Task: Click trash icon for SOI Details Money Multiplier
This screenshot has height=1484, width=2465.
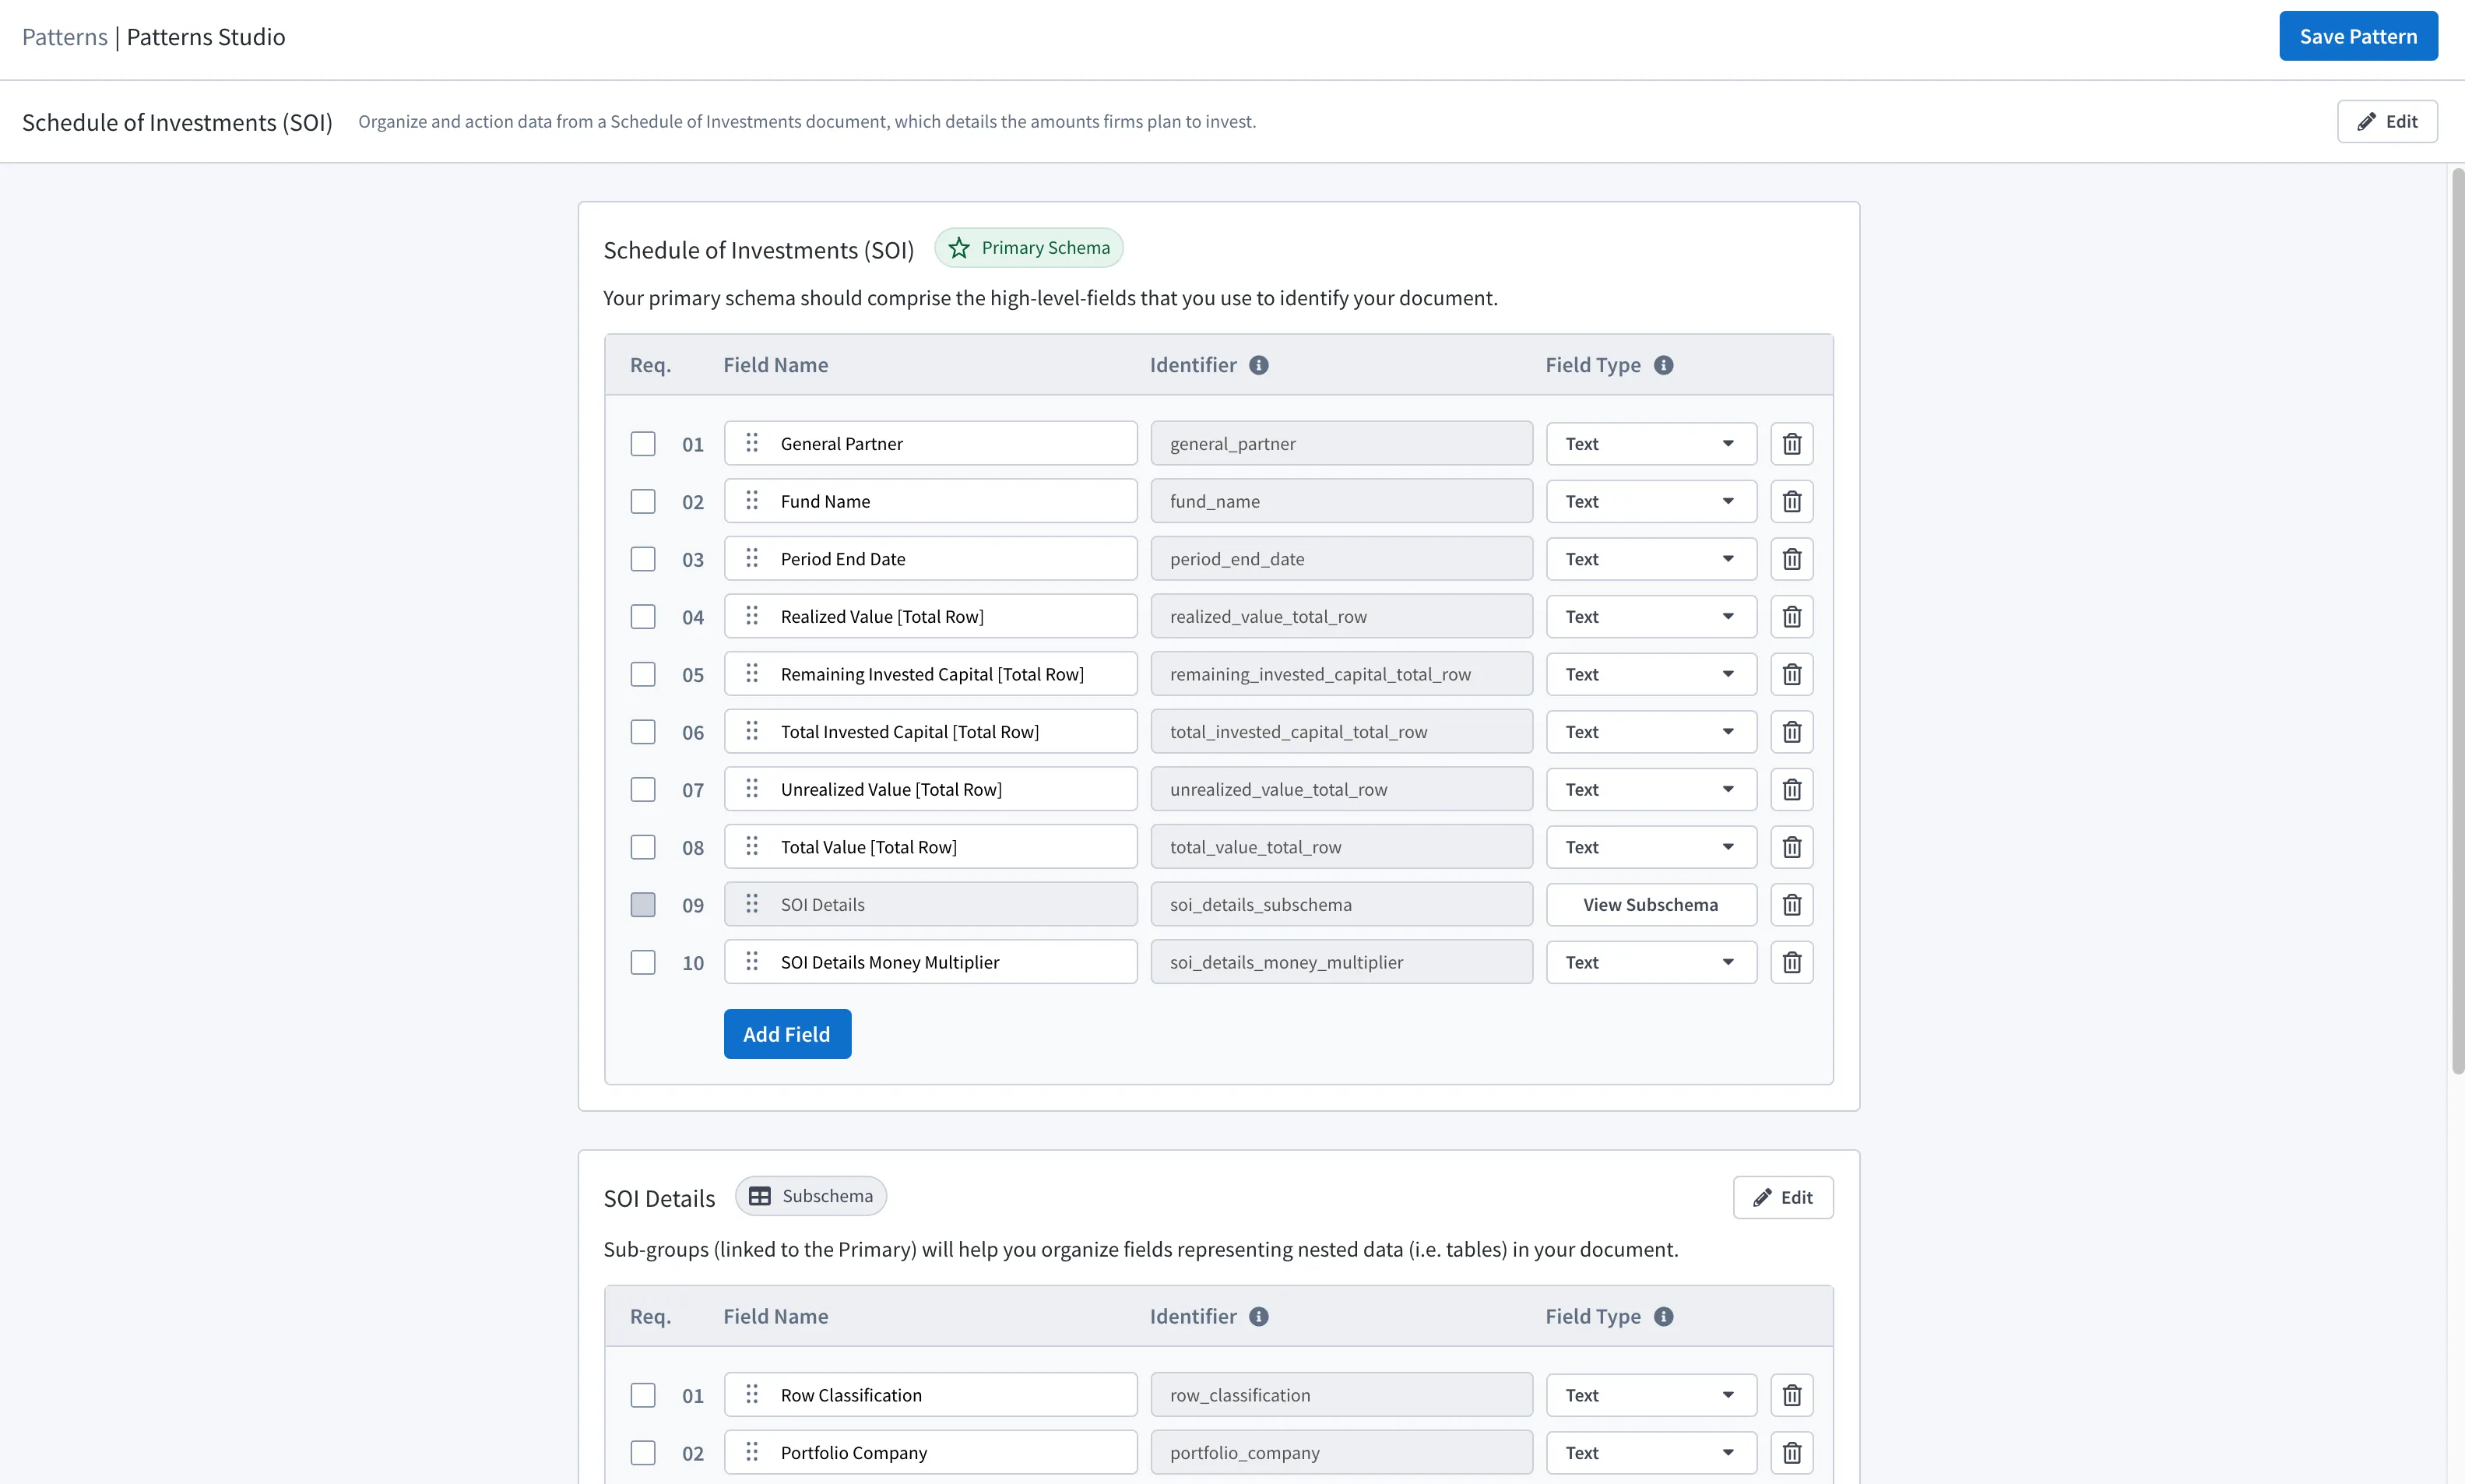Action: (1791, 962)
